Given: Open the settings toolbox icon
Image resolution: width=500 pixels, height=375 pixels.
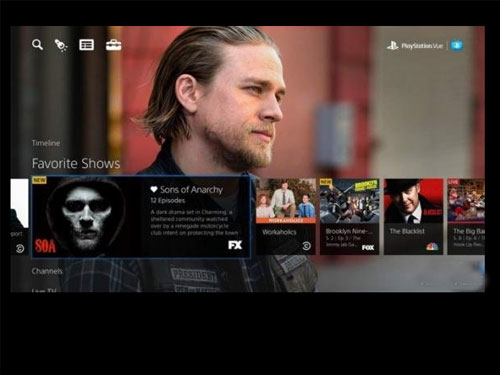Looking at the screenshot, I should point(113,45).
